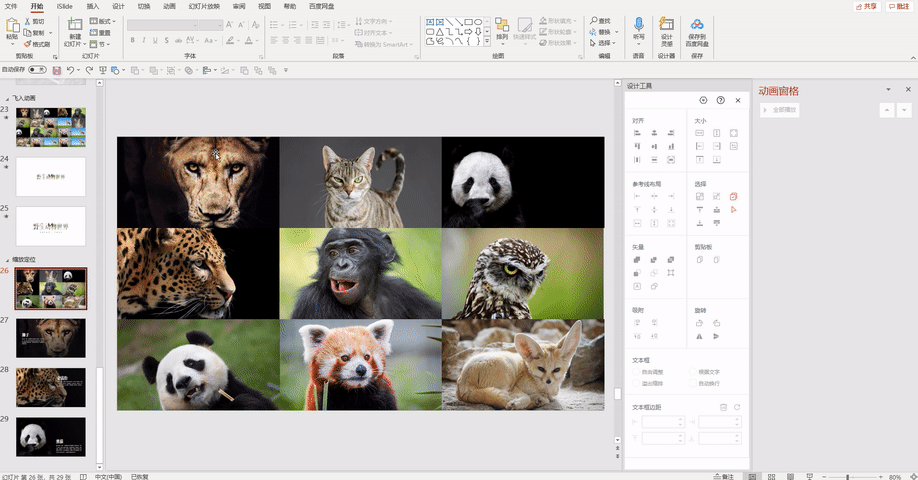Open the animation pane options dropdown arrow

pos(887,90)
